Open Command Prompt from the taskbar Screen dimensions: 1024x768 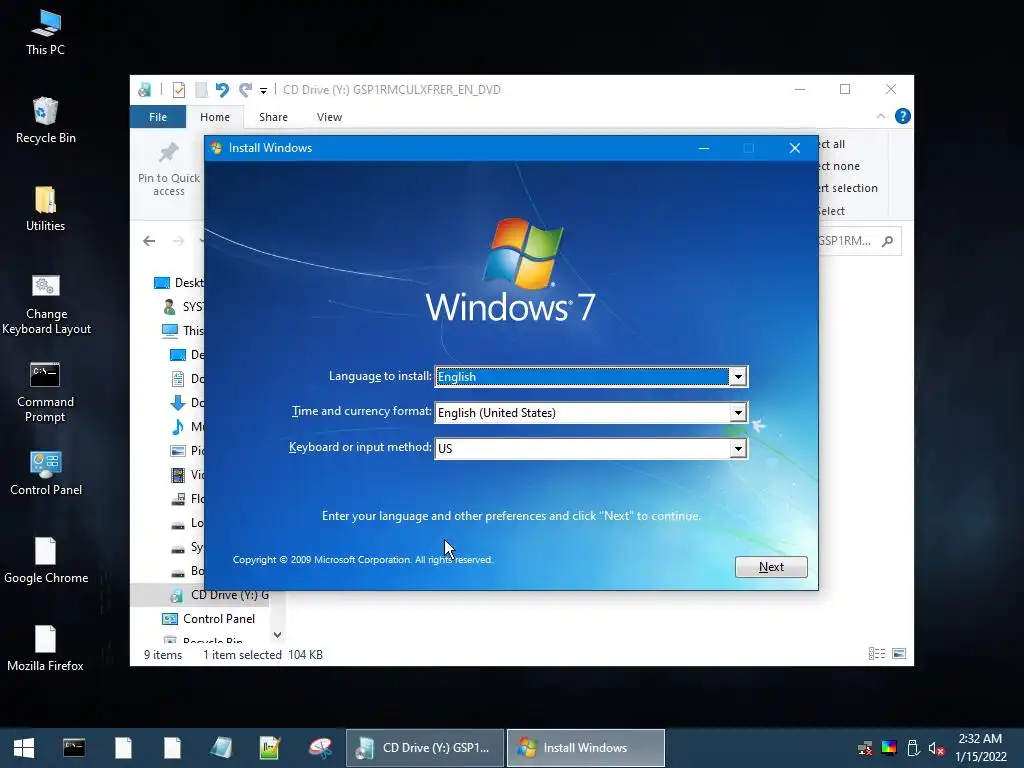[x=74, y=748]
